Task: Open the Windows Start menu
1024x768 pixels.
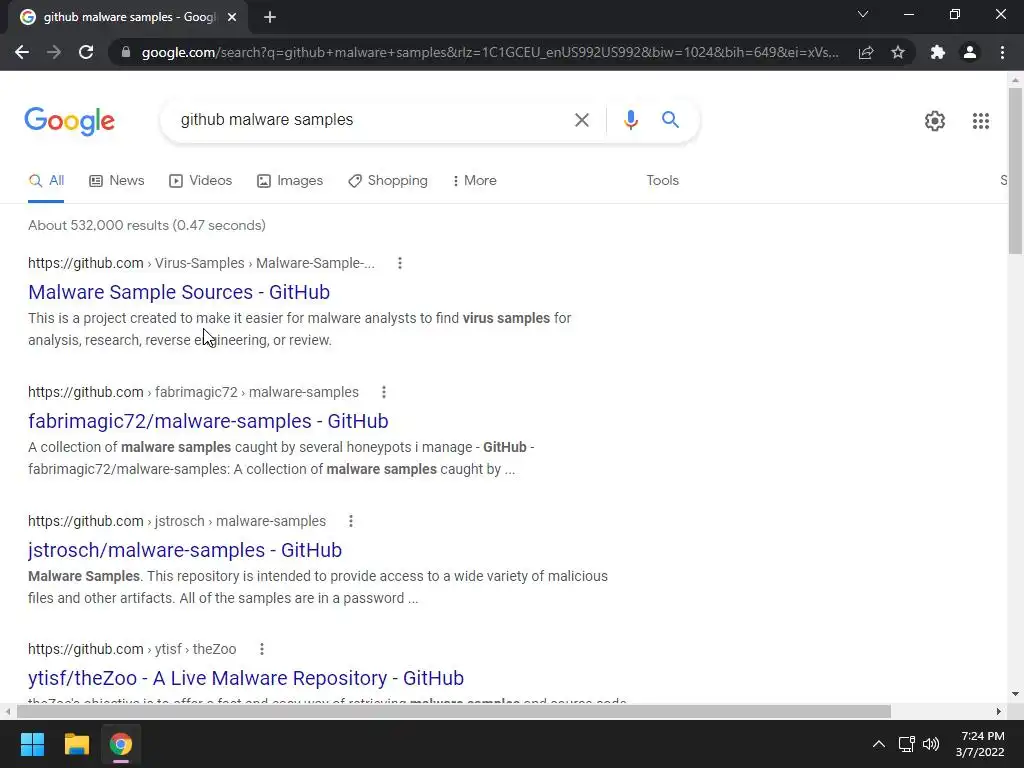Action: [32, 744]
